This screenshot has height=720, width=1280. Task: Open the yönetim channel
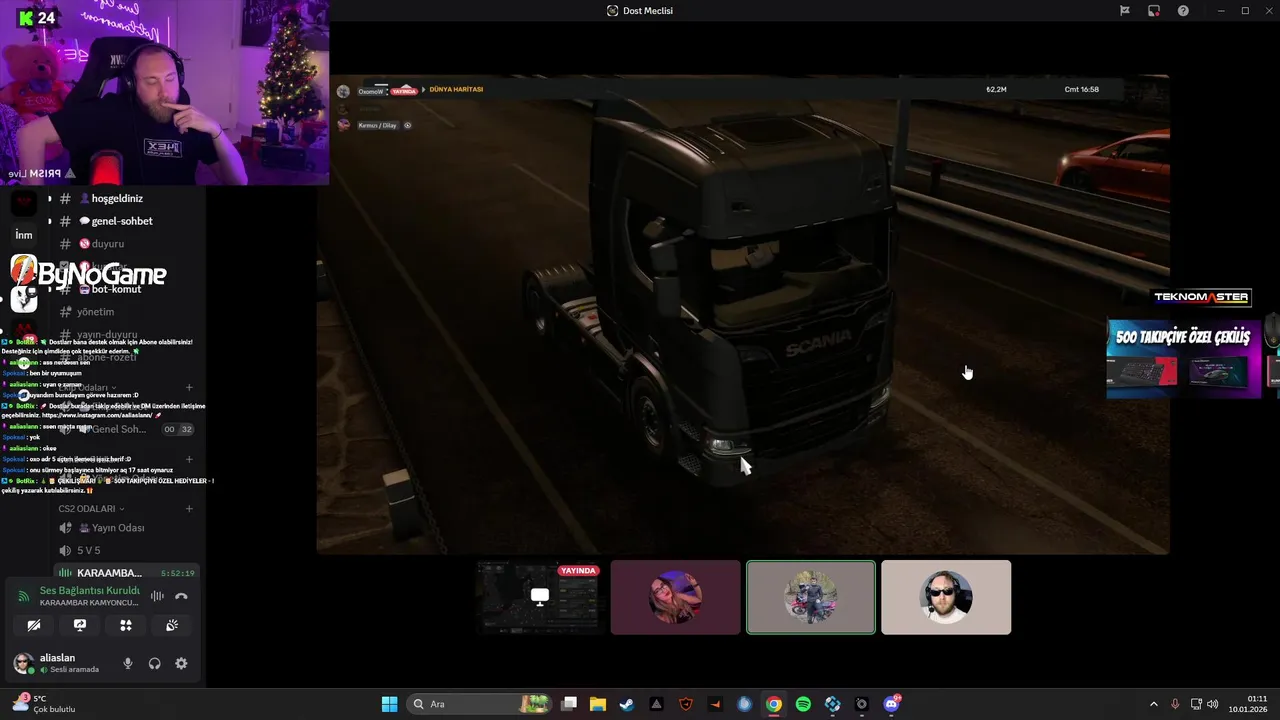[95, 312]
